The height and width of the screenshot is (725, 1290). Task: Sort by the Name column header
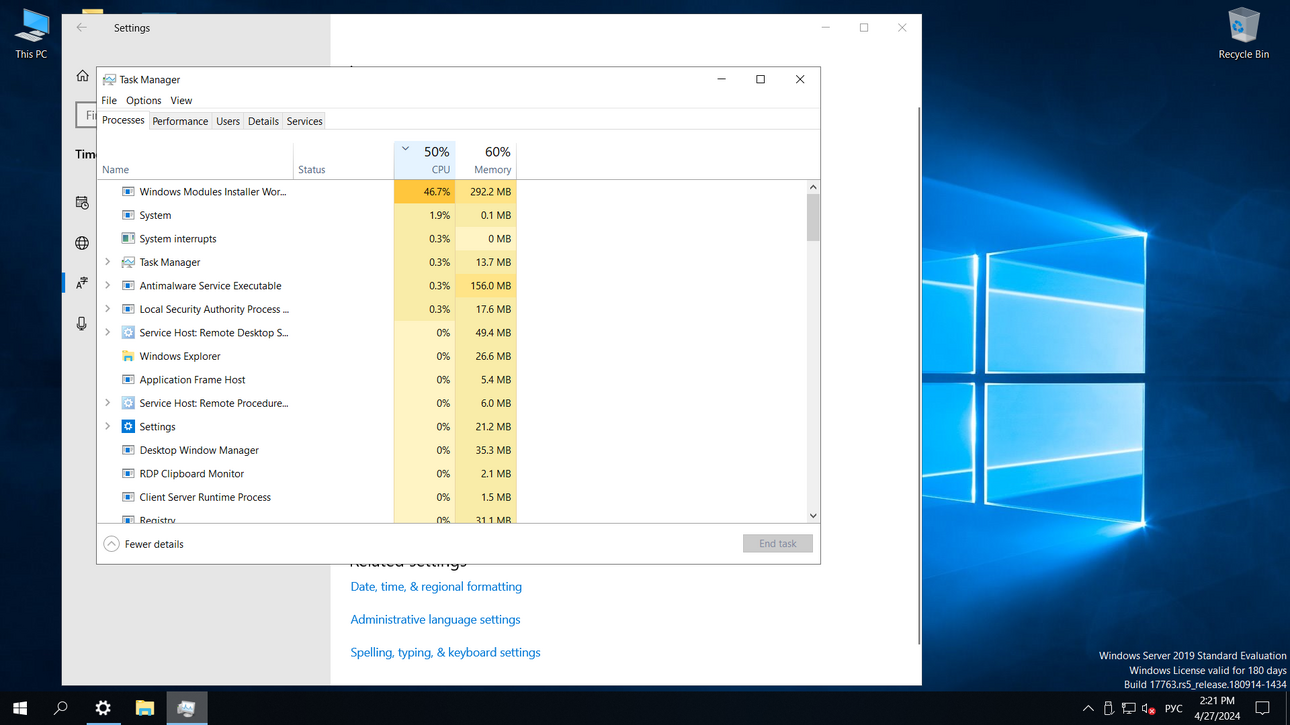[x=195, y=159]
